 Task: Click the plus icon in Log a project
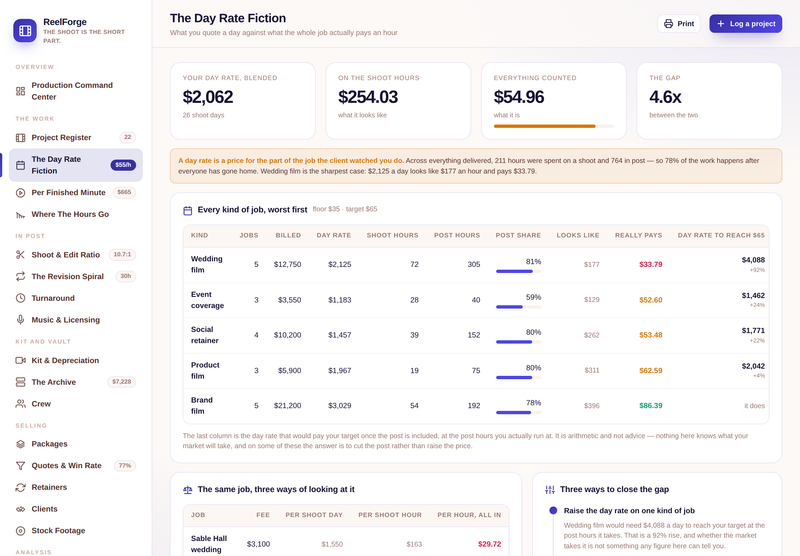click(721, 23)
